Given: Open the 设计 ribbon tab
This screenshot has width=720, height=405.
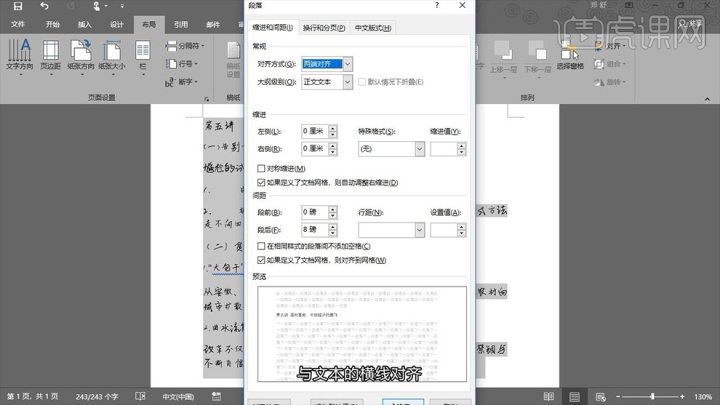Looking at the screenshot, I should (x=117, y=24).
